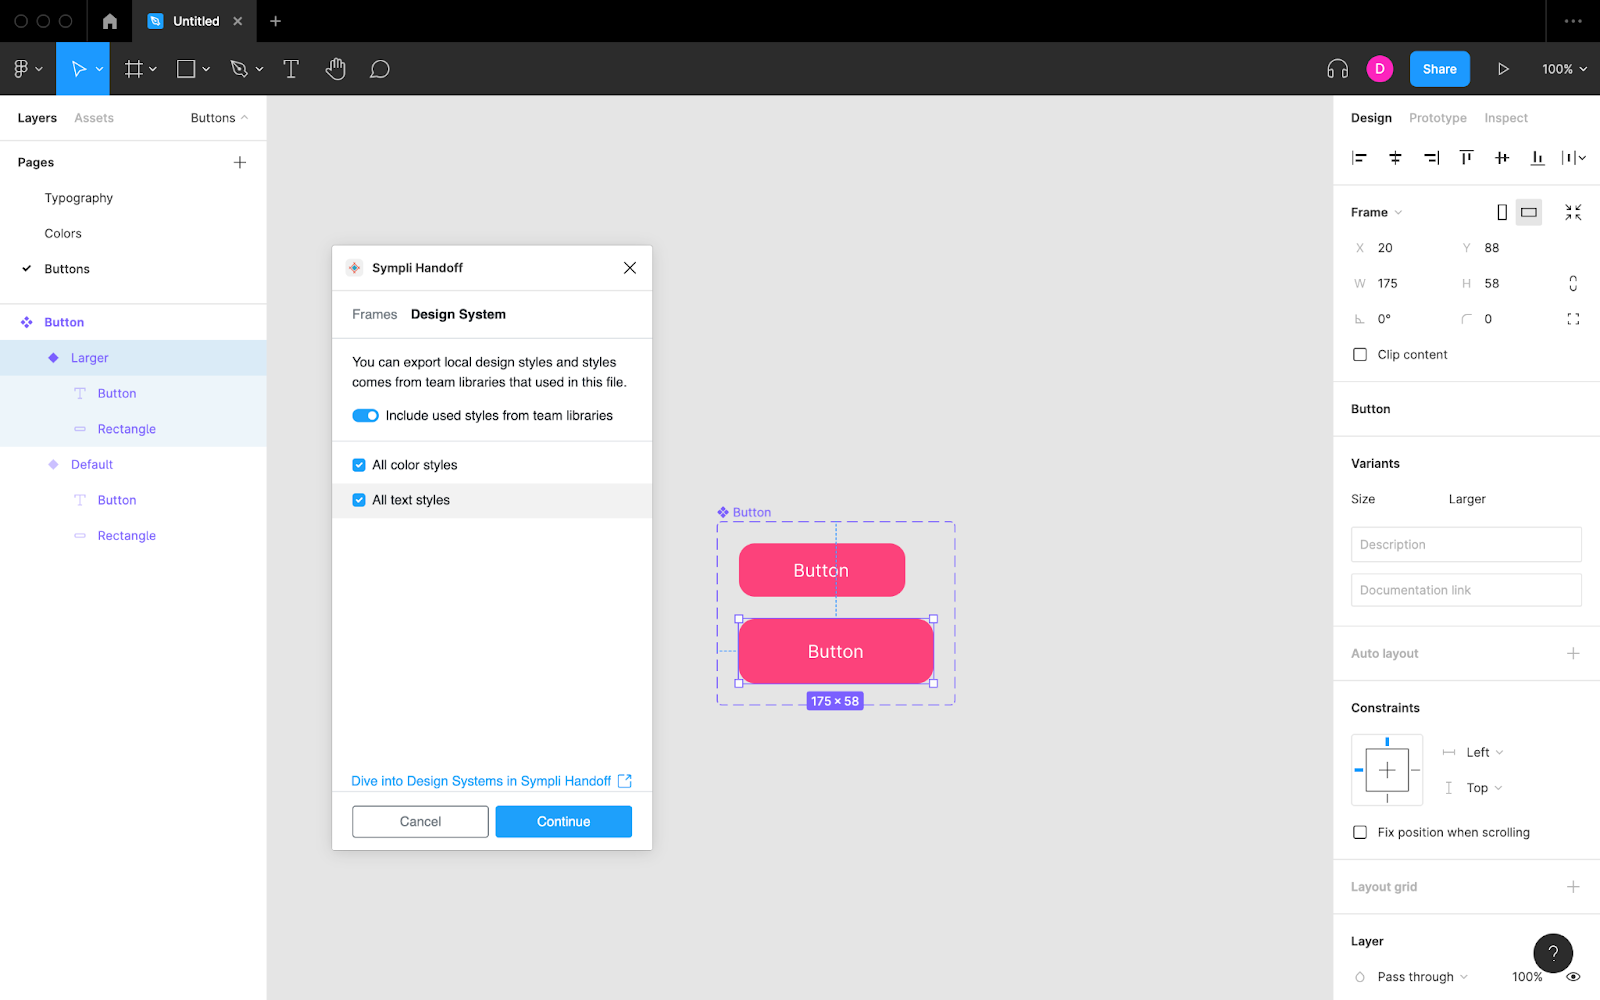The width and height of the screenshot is (1600, 1000).
Task: Select the Colors page
Action: pos(63,234)
